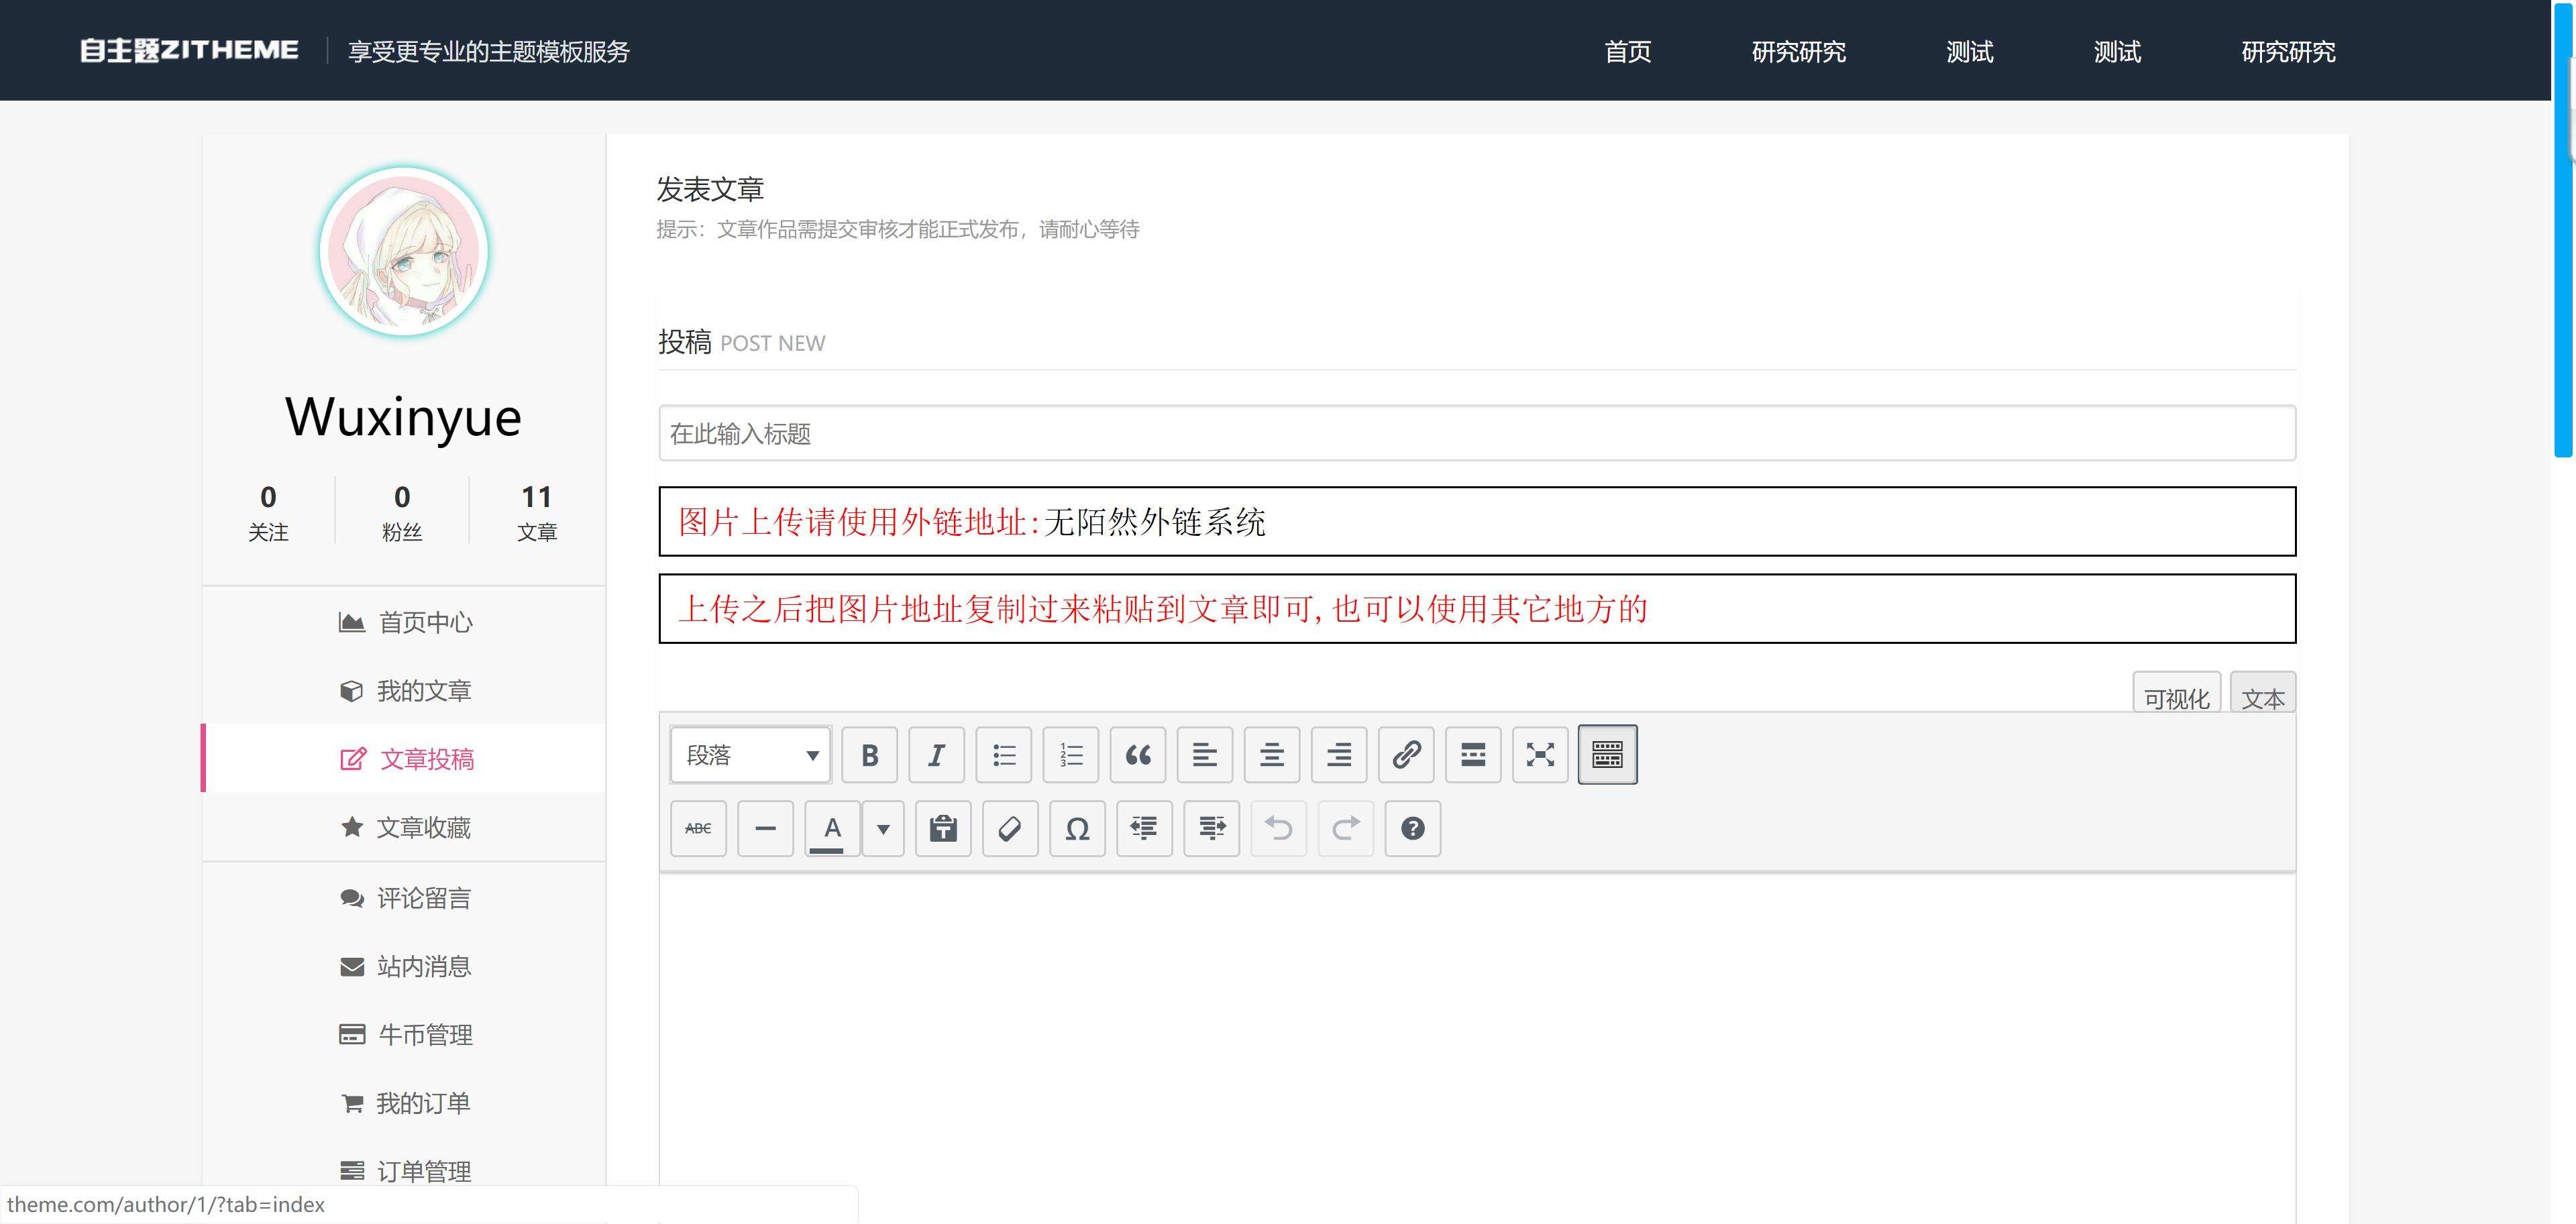Insert a horizontal line
This screenshot has height=1224, width=2576.
(765, 829)
